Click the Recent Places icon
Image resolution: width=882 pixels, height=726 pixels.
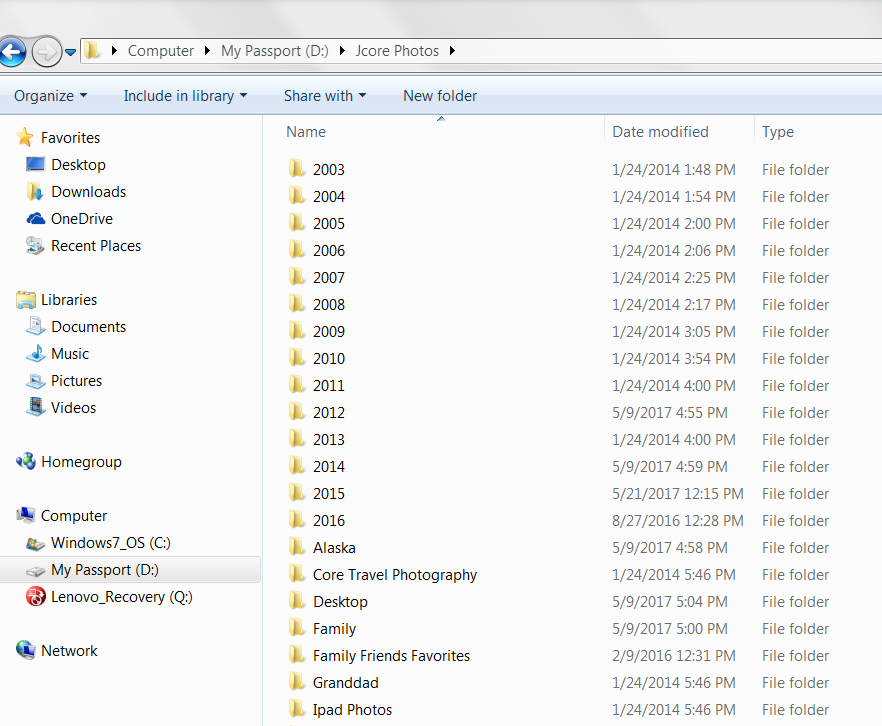(x=35, y=246)
